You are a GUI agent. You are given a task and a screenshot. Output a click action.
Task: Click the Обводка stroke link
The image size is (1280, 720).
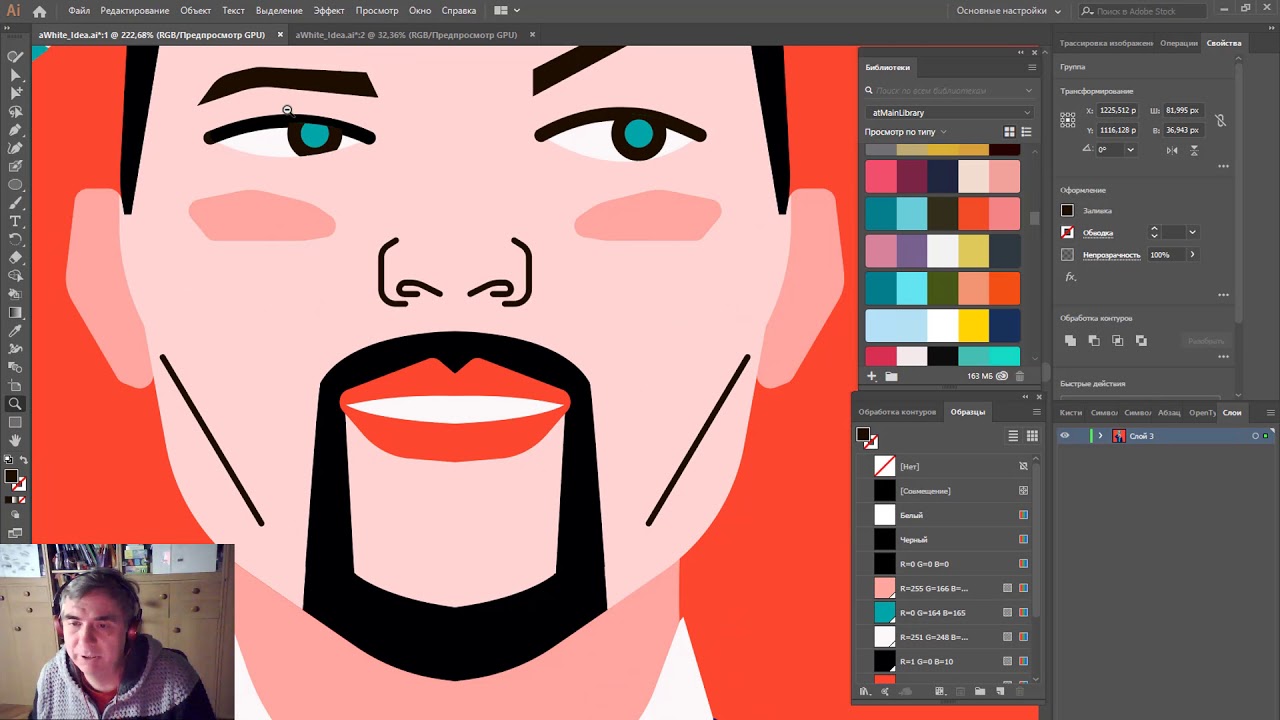pyautogui.click(x=1098, y=233)
